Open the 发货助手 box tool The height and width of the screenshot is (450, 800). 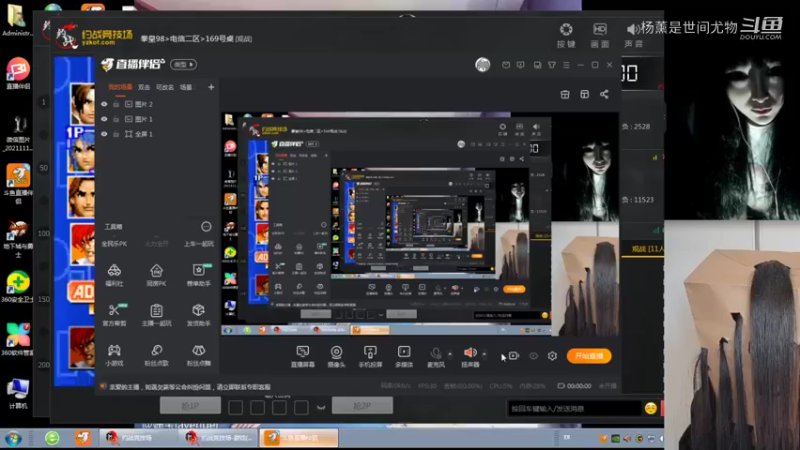[198, 315]
